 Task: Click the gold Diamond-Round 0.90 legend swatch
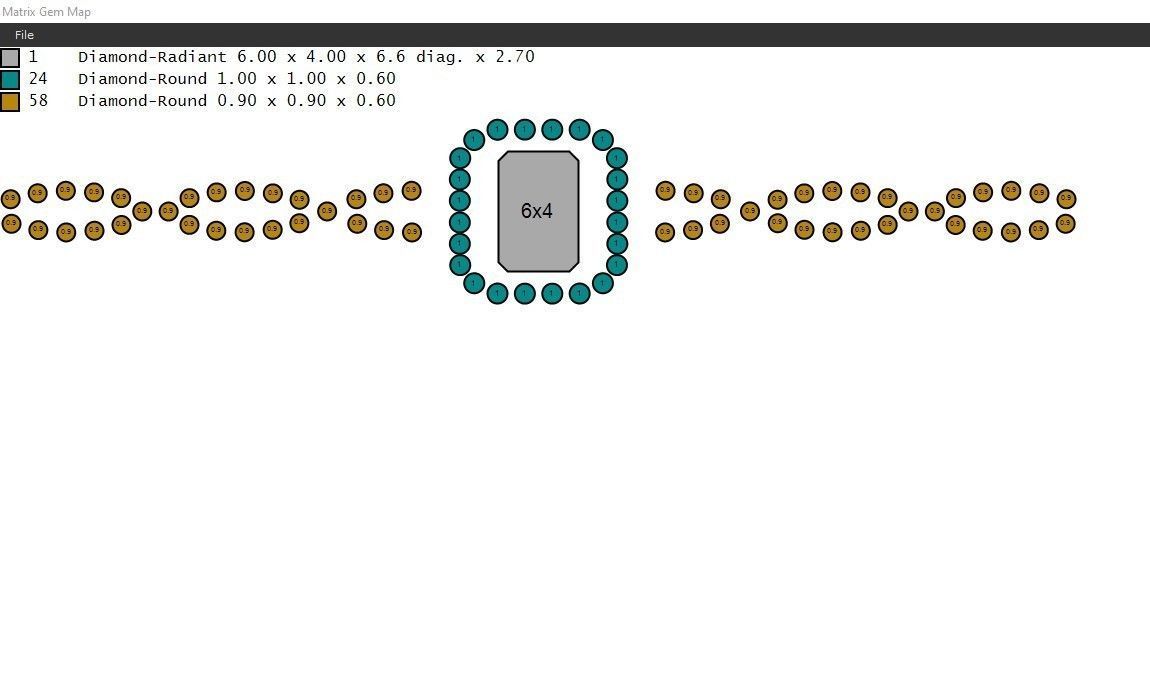10,101
